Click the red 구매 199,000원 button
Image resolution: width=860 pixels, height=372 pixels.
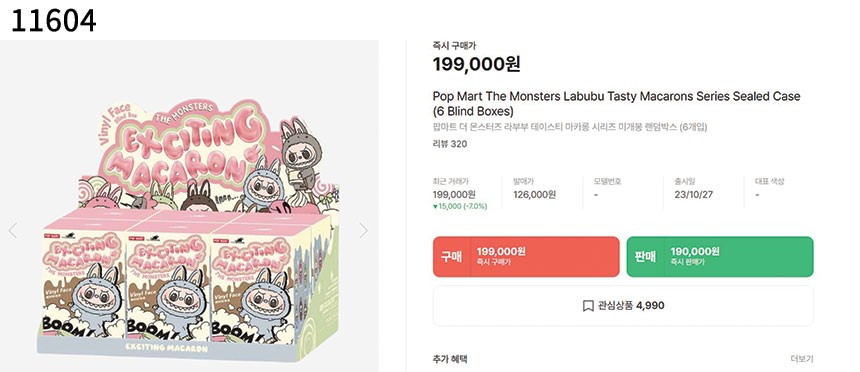pyautogui.click(x=526, y=257)
